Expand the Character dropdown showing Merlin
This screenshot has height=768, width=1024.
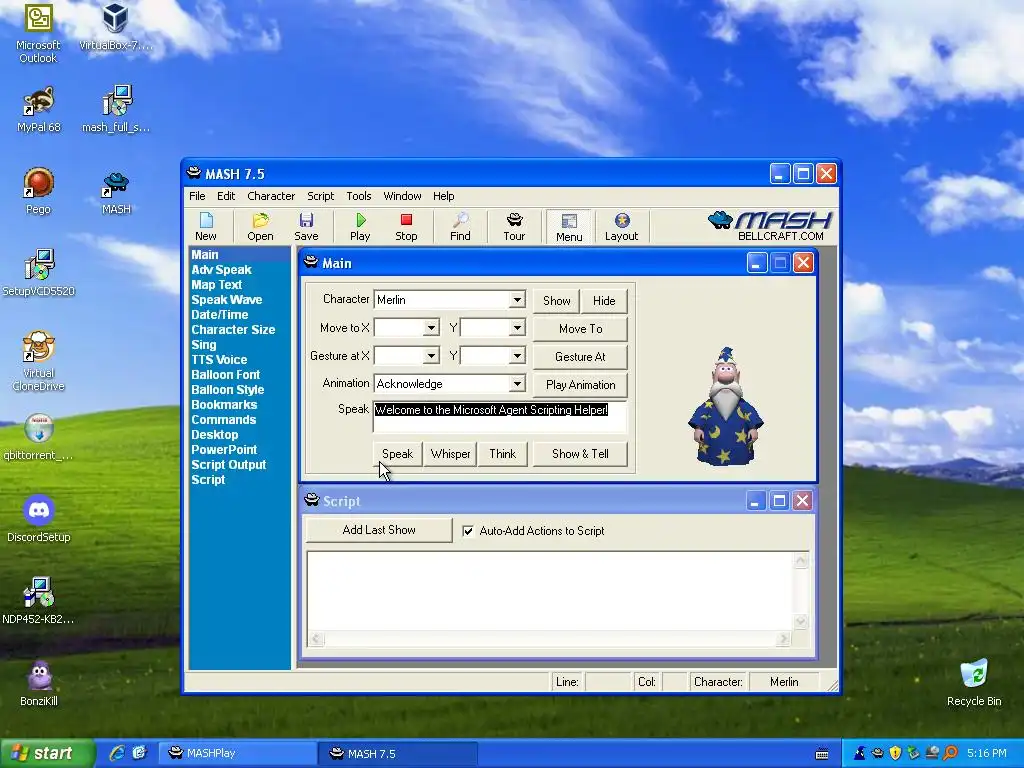point(517,300)
